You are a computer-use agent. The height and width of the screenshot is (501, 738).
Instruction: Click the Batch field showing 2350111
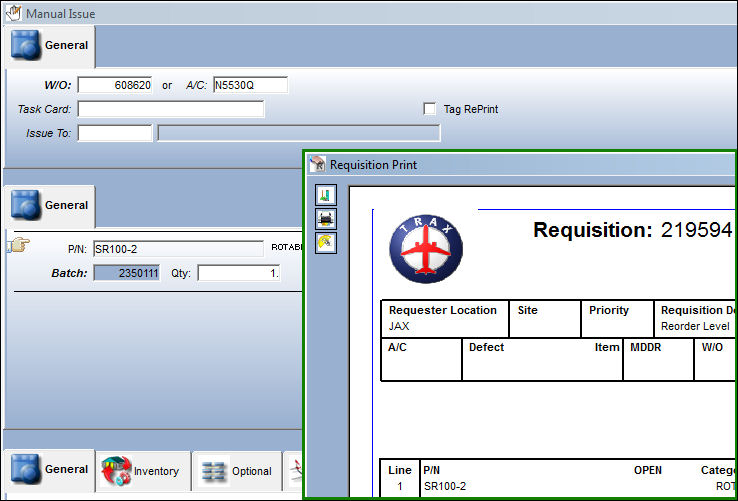pos(127,273)
